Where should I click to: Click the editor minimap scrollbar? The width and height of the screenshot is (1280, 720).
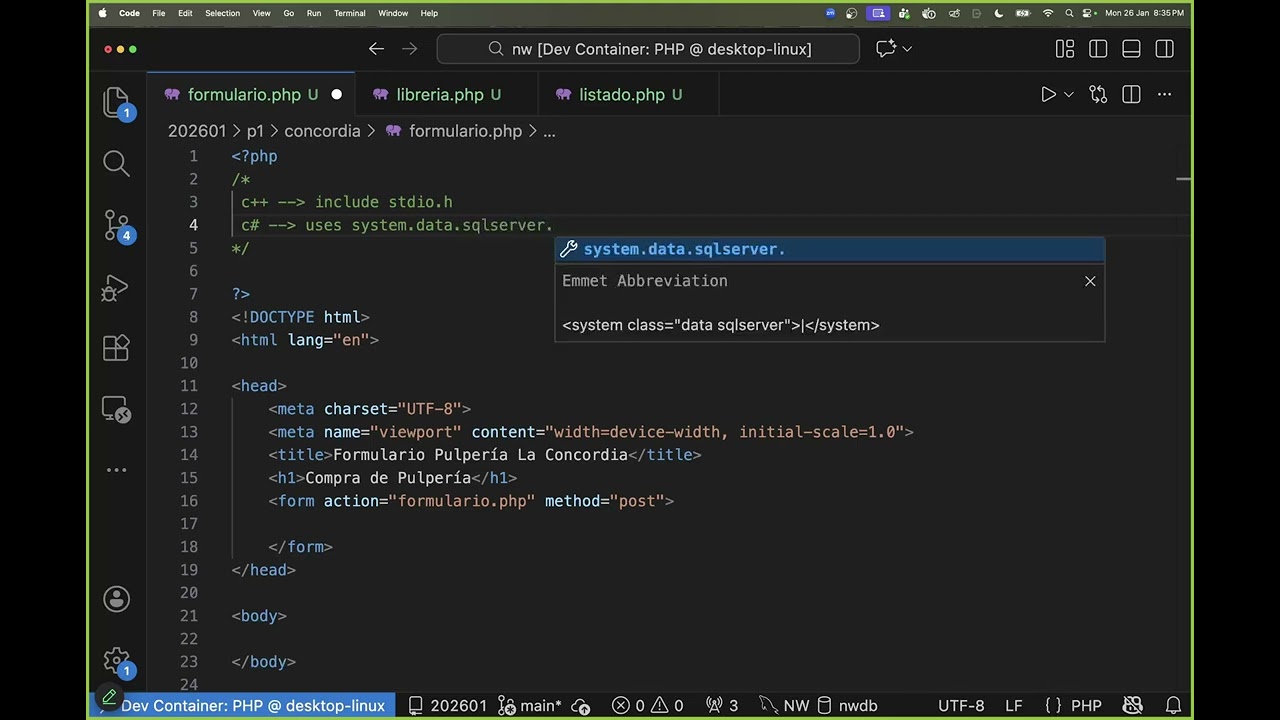click(1184, 180)
